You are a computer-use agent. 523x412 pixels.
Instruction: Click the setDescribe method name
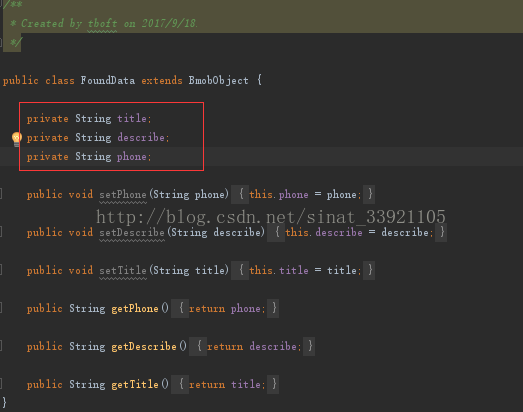pyautogui.click(x=132, y=233)
